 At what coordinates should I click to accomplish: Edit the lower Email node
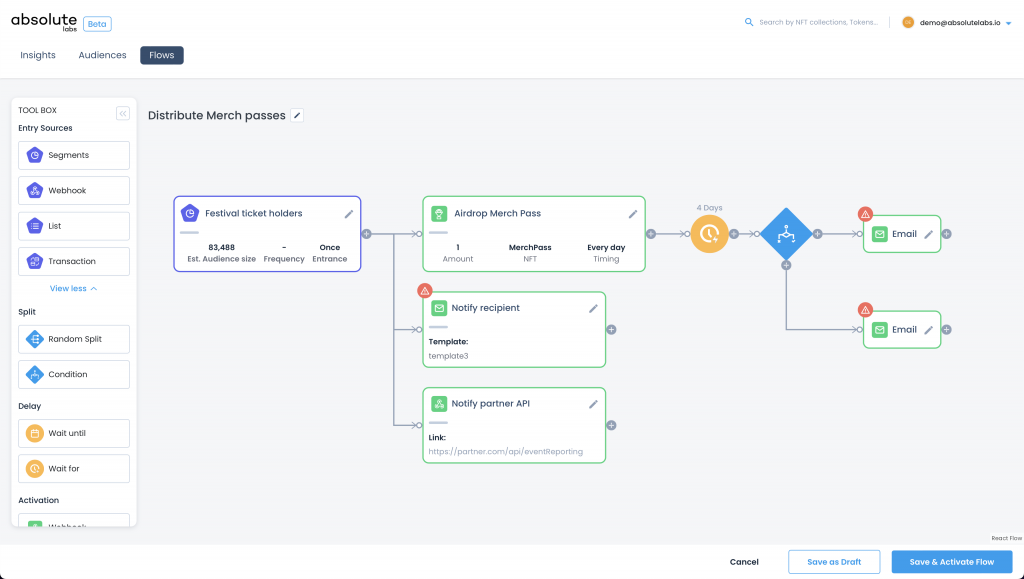(929, 330)
